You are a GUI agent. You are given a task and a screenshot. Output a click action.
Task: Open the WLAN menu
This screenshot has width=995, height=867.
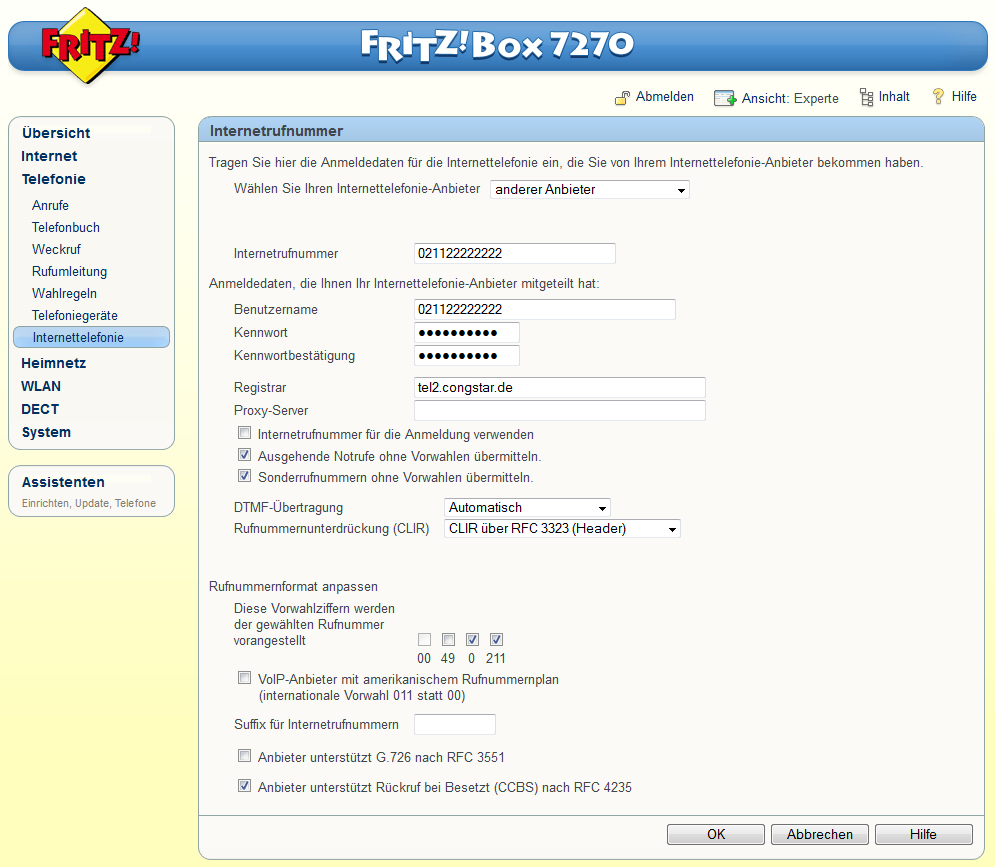coord(41,386)
